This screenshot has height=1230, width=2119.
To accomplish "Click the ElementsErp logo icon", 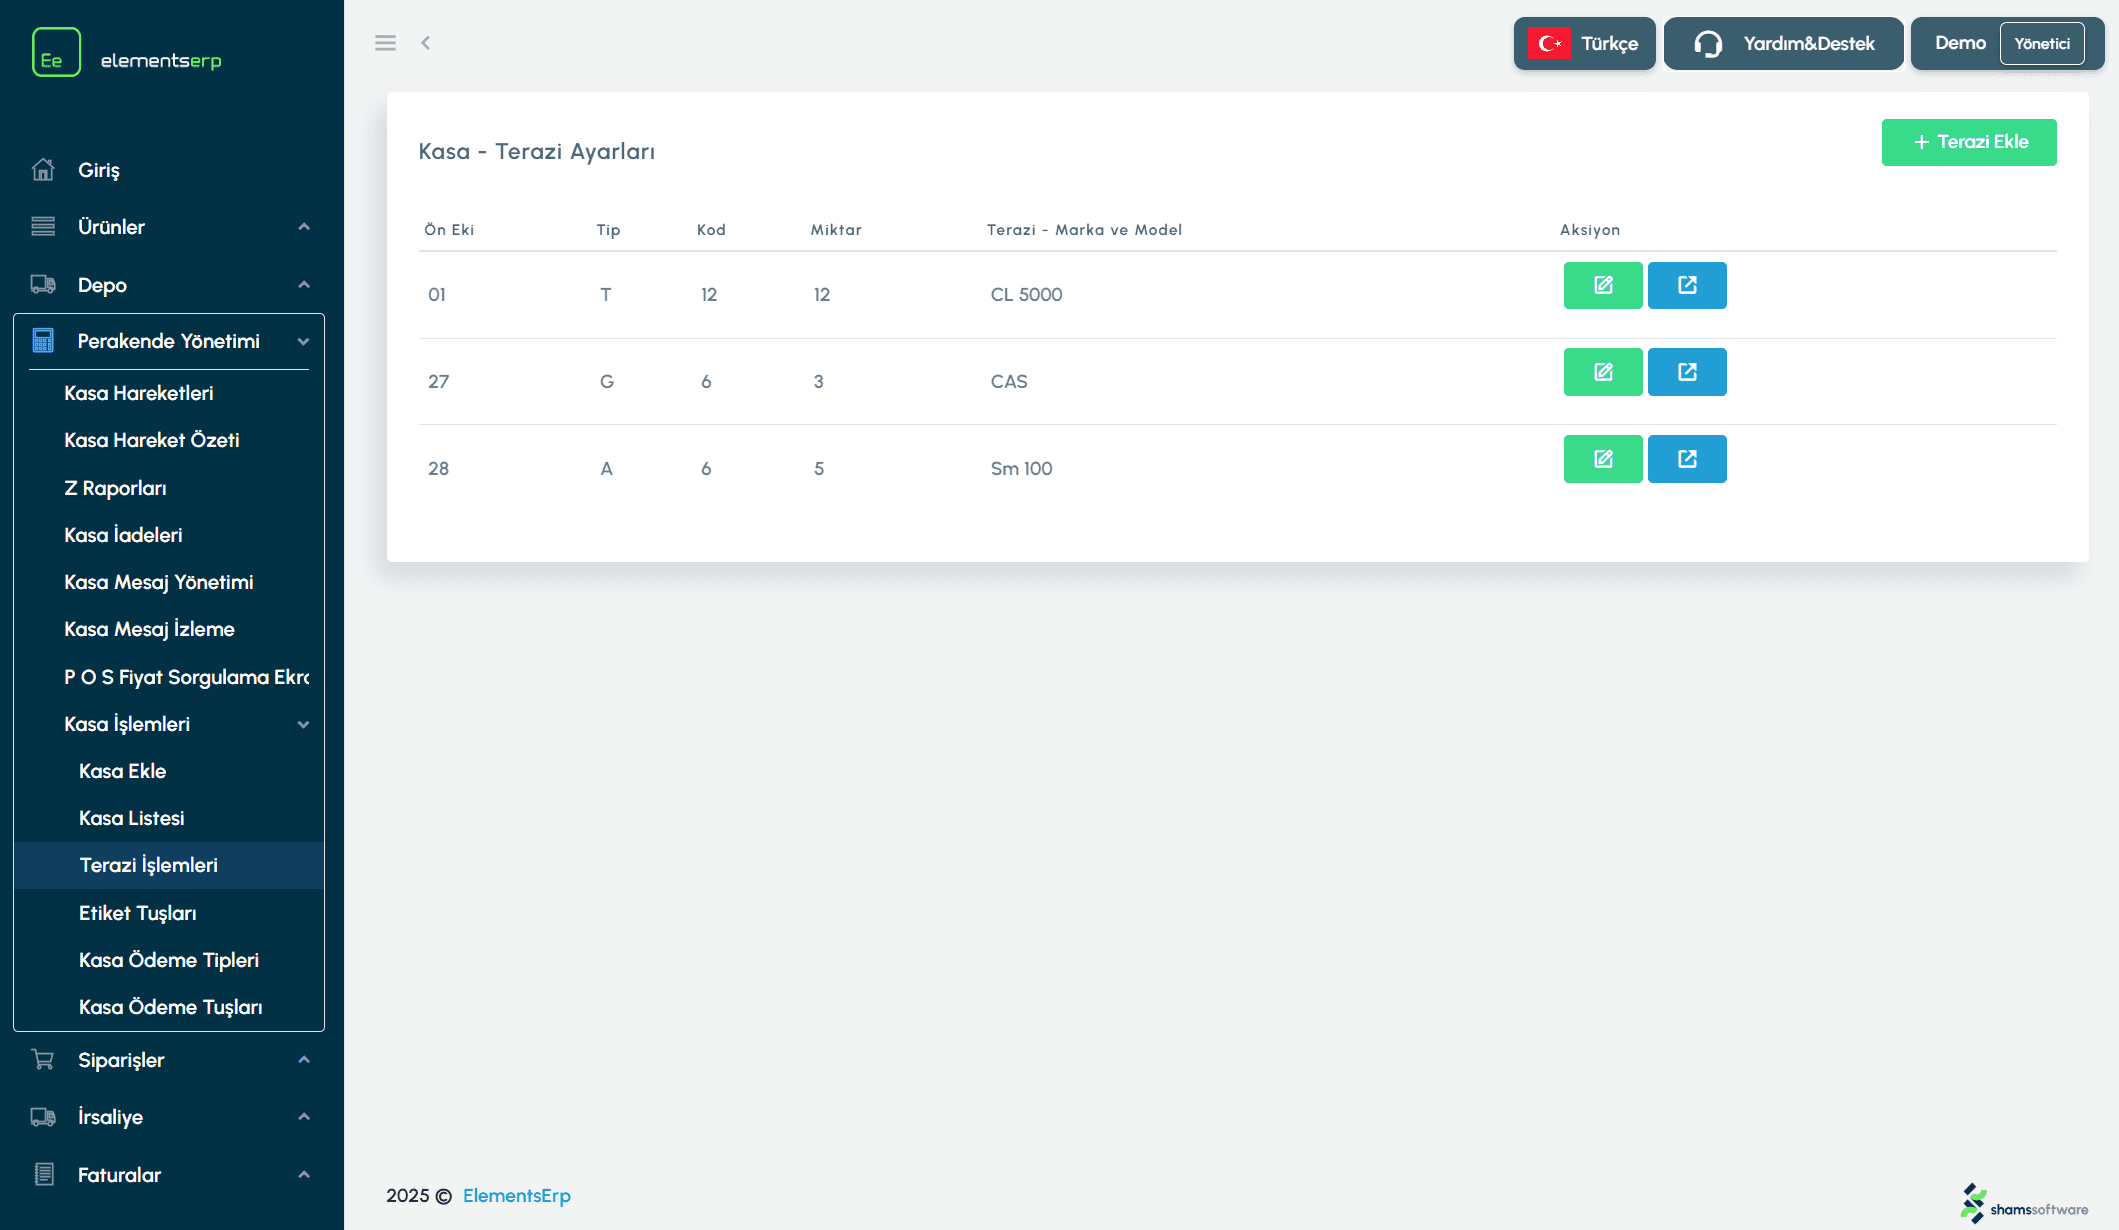I will pos(56,52).
